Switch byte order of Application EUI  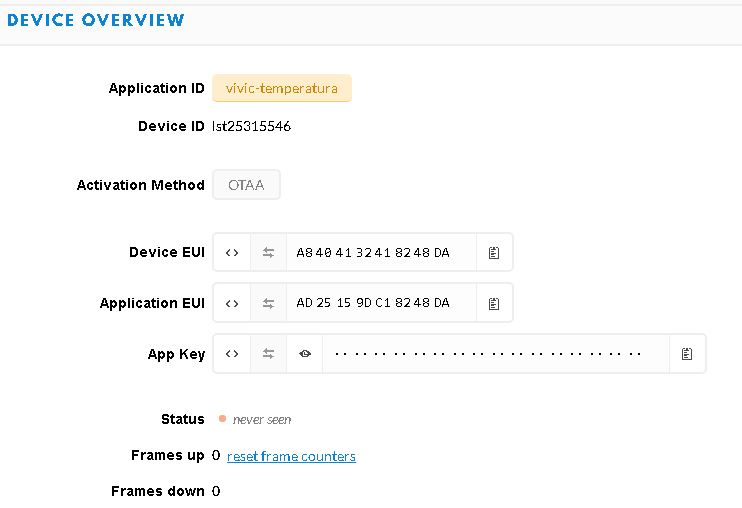coord(268,303)
